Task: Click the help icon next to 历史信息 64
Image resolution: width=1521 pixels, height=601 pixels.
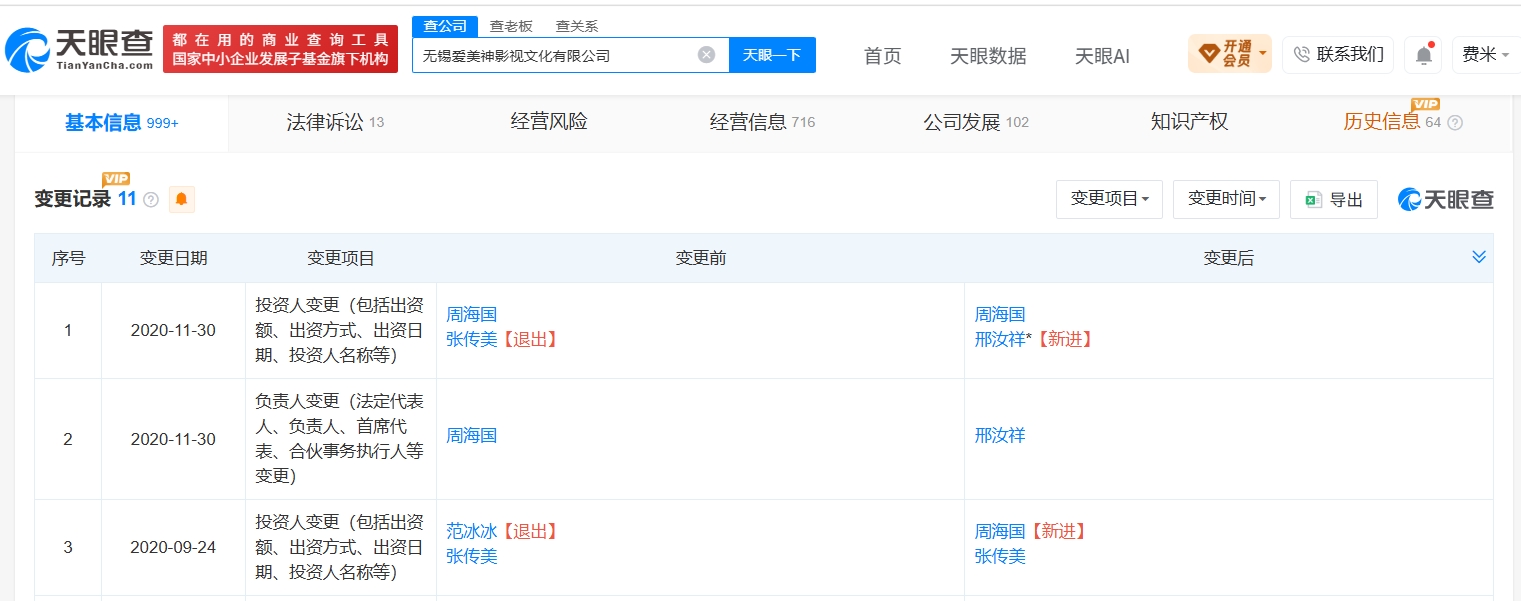Action: pos(1455,123)
